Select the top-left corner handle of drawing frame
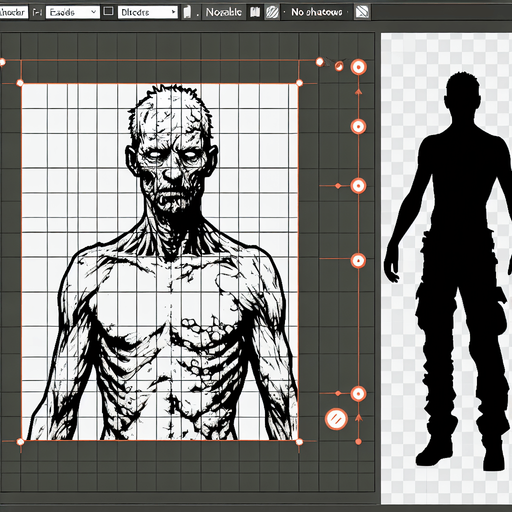The height and width of the screenshot is (512, 512). point(20,83)
